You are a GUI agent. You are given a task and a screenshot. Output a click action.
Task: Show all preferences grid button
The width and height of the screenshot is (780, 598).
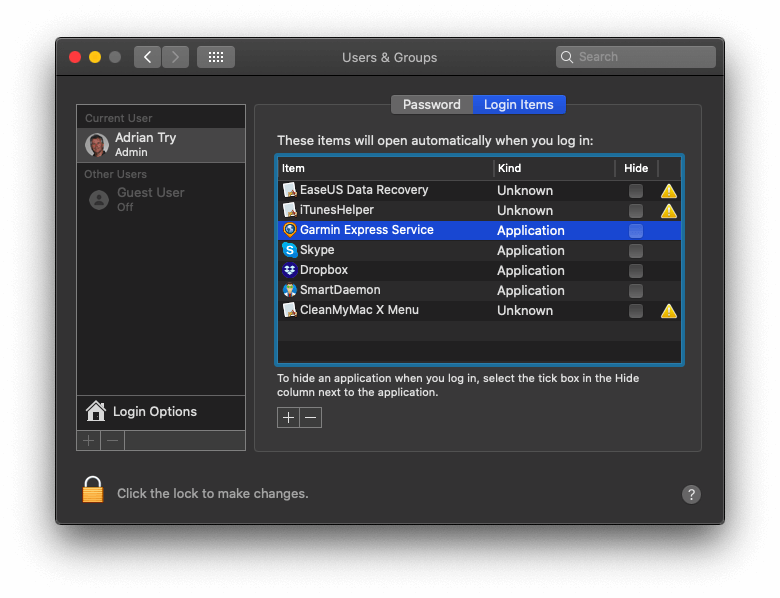click(216, 57)
